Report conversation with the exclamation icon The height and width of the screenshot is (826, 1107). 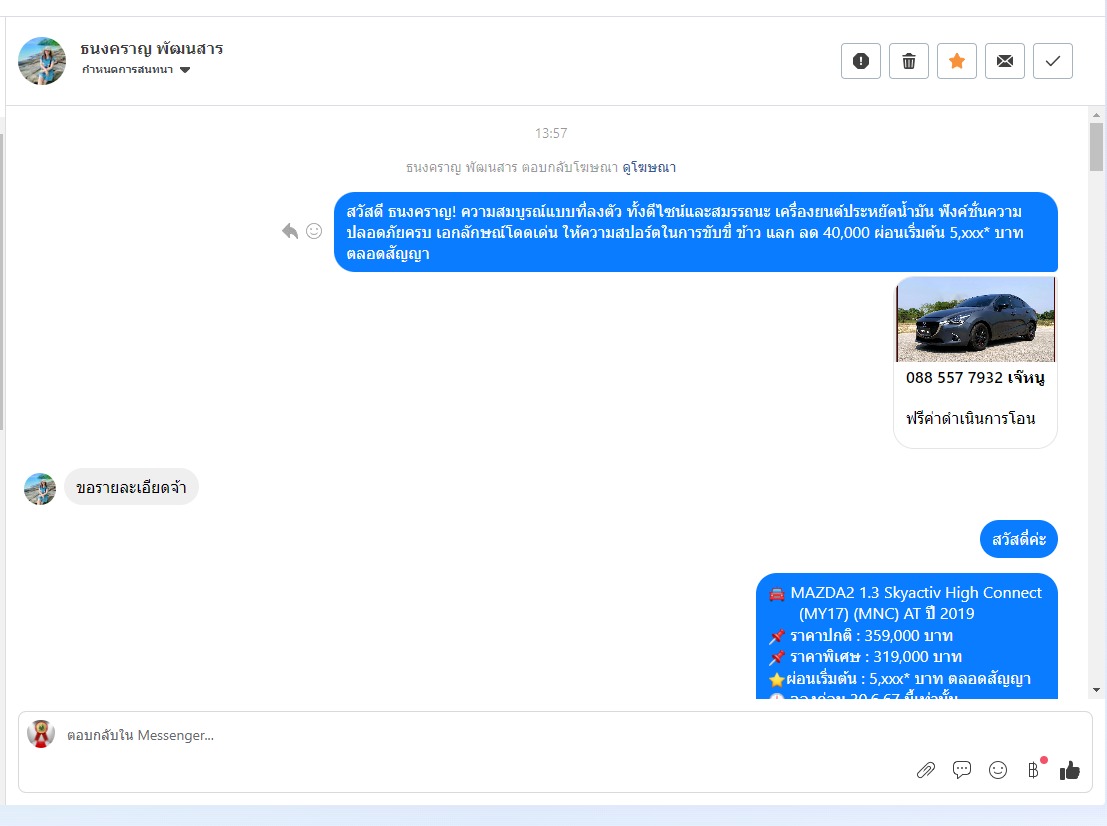(x=861, y=61)
